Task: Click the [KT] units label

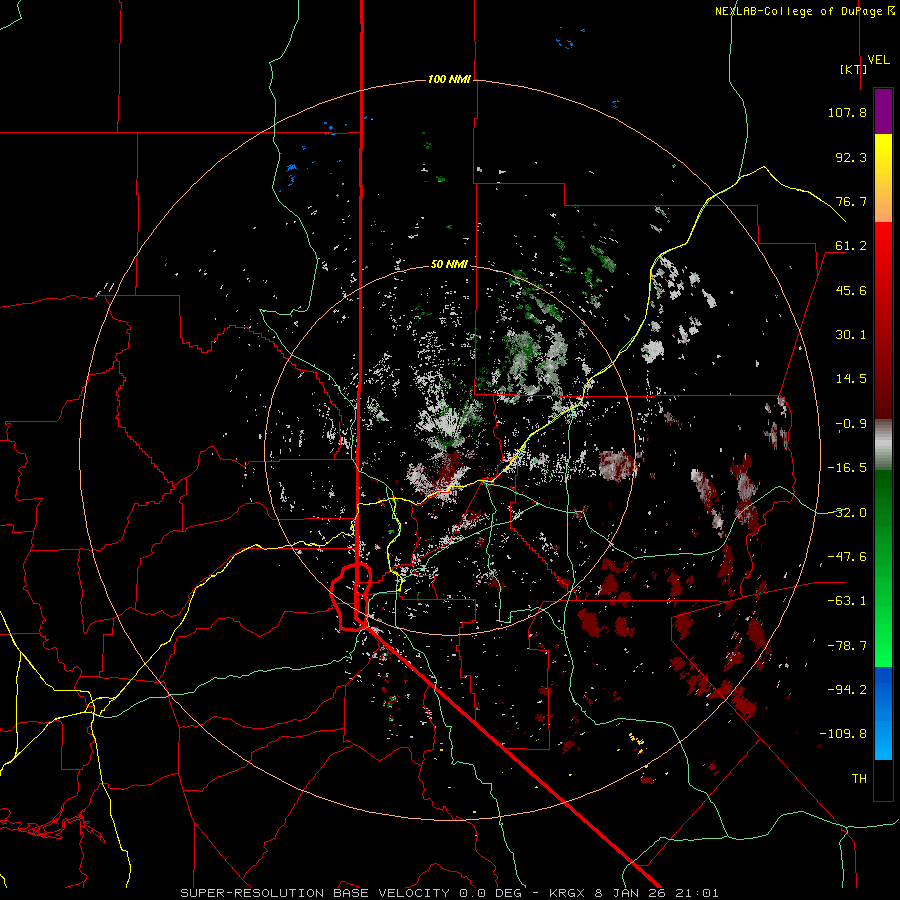Action: point(854,69)
